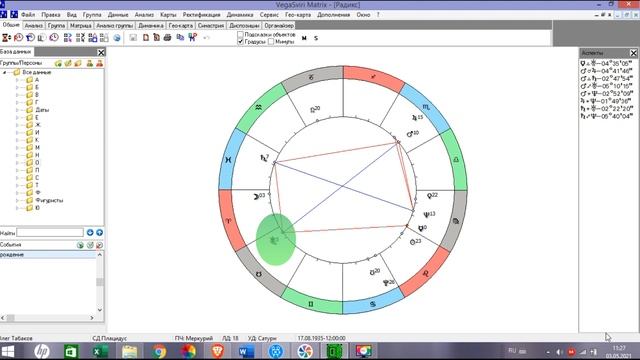This screenshot has height=360, width=640.
Task: Open Google Chrome from the taskbar
Action: 159,351
